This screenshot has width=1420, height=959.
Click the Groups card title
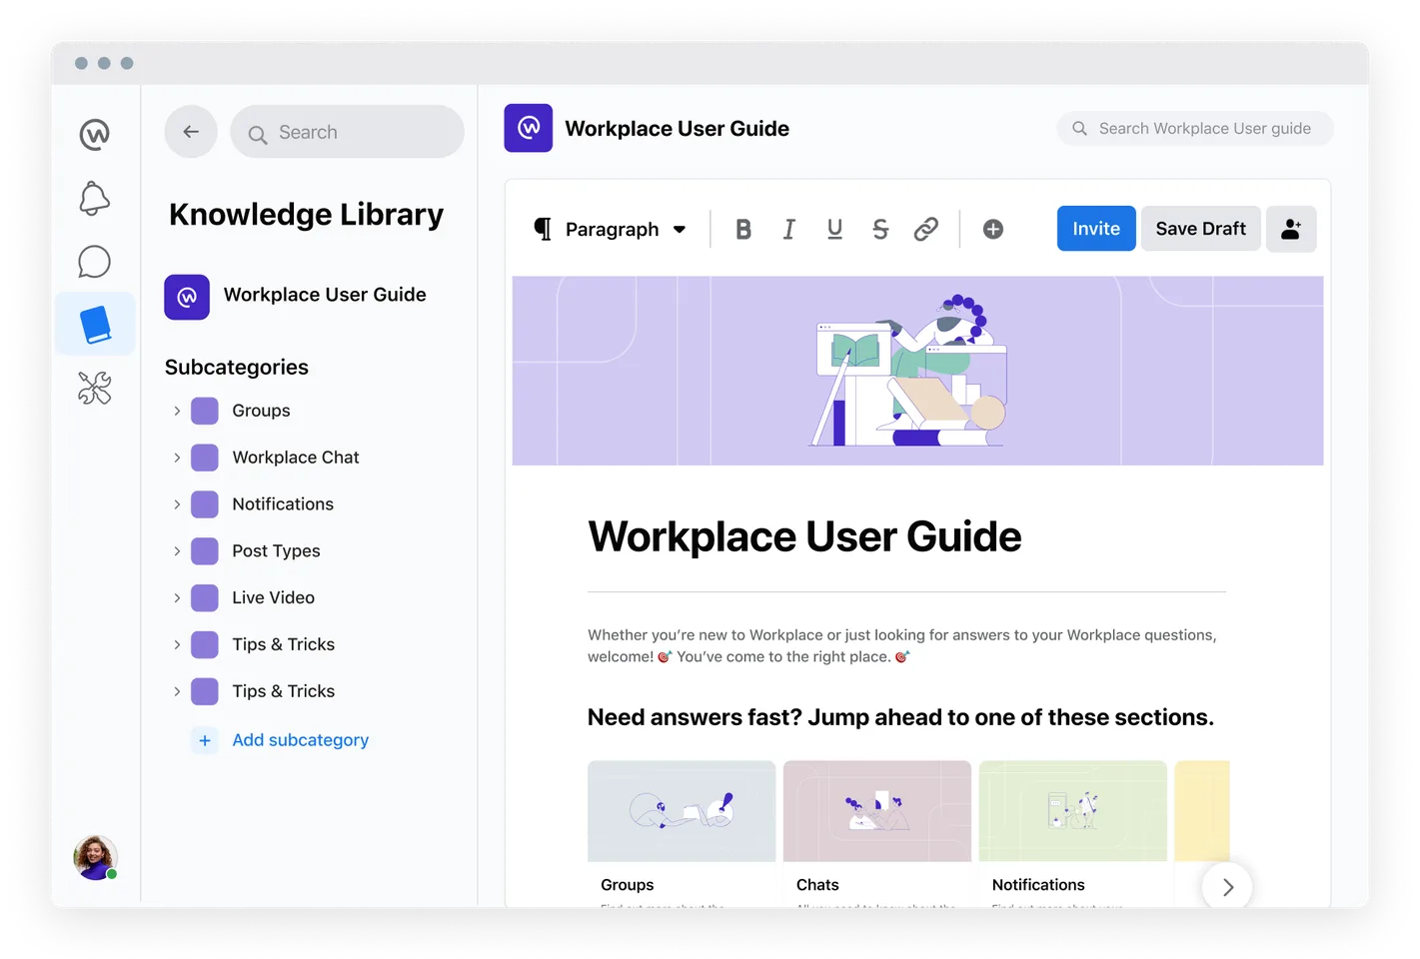pos(627,885)
